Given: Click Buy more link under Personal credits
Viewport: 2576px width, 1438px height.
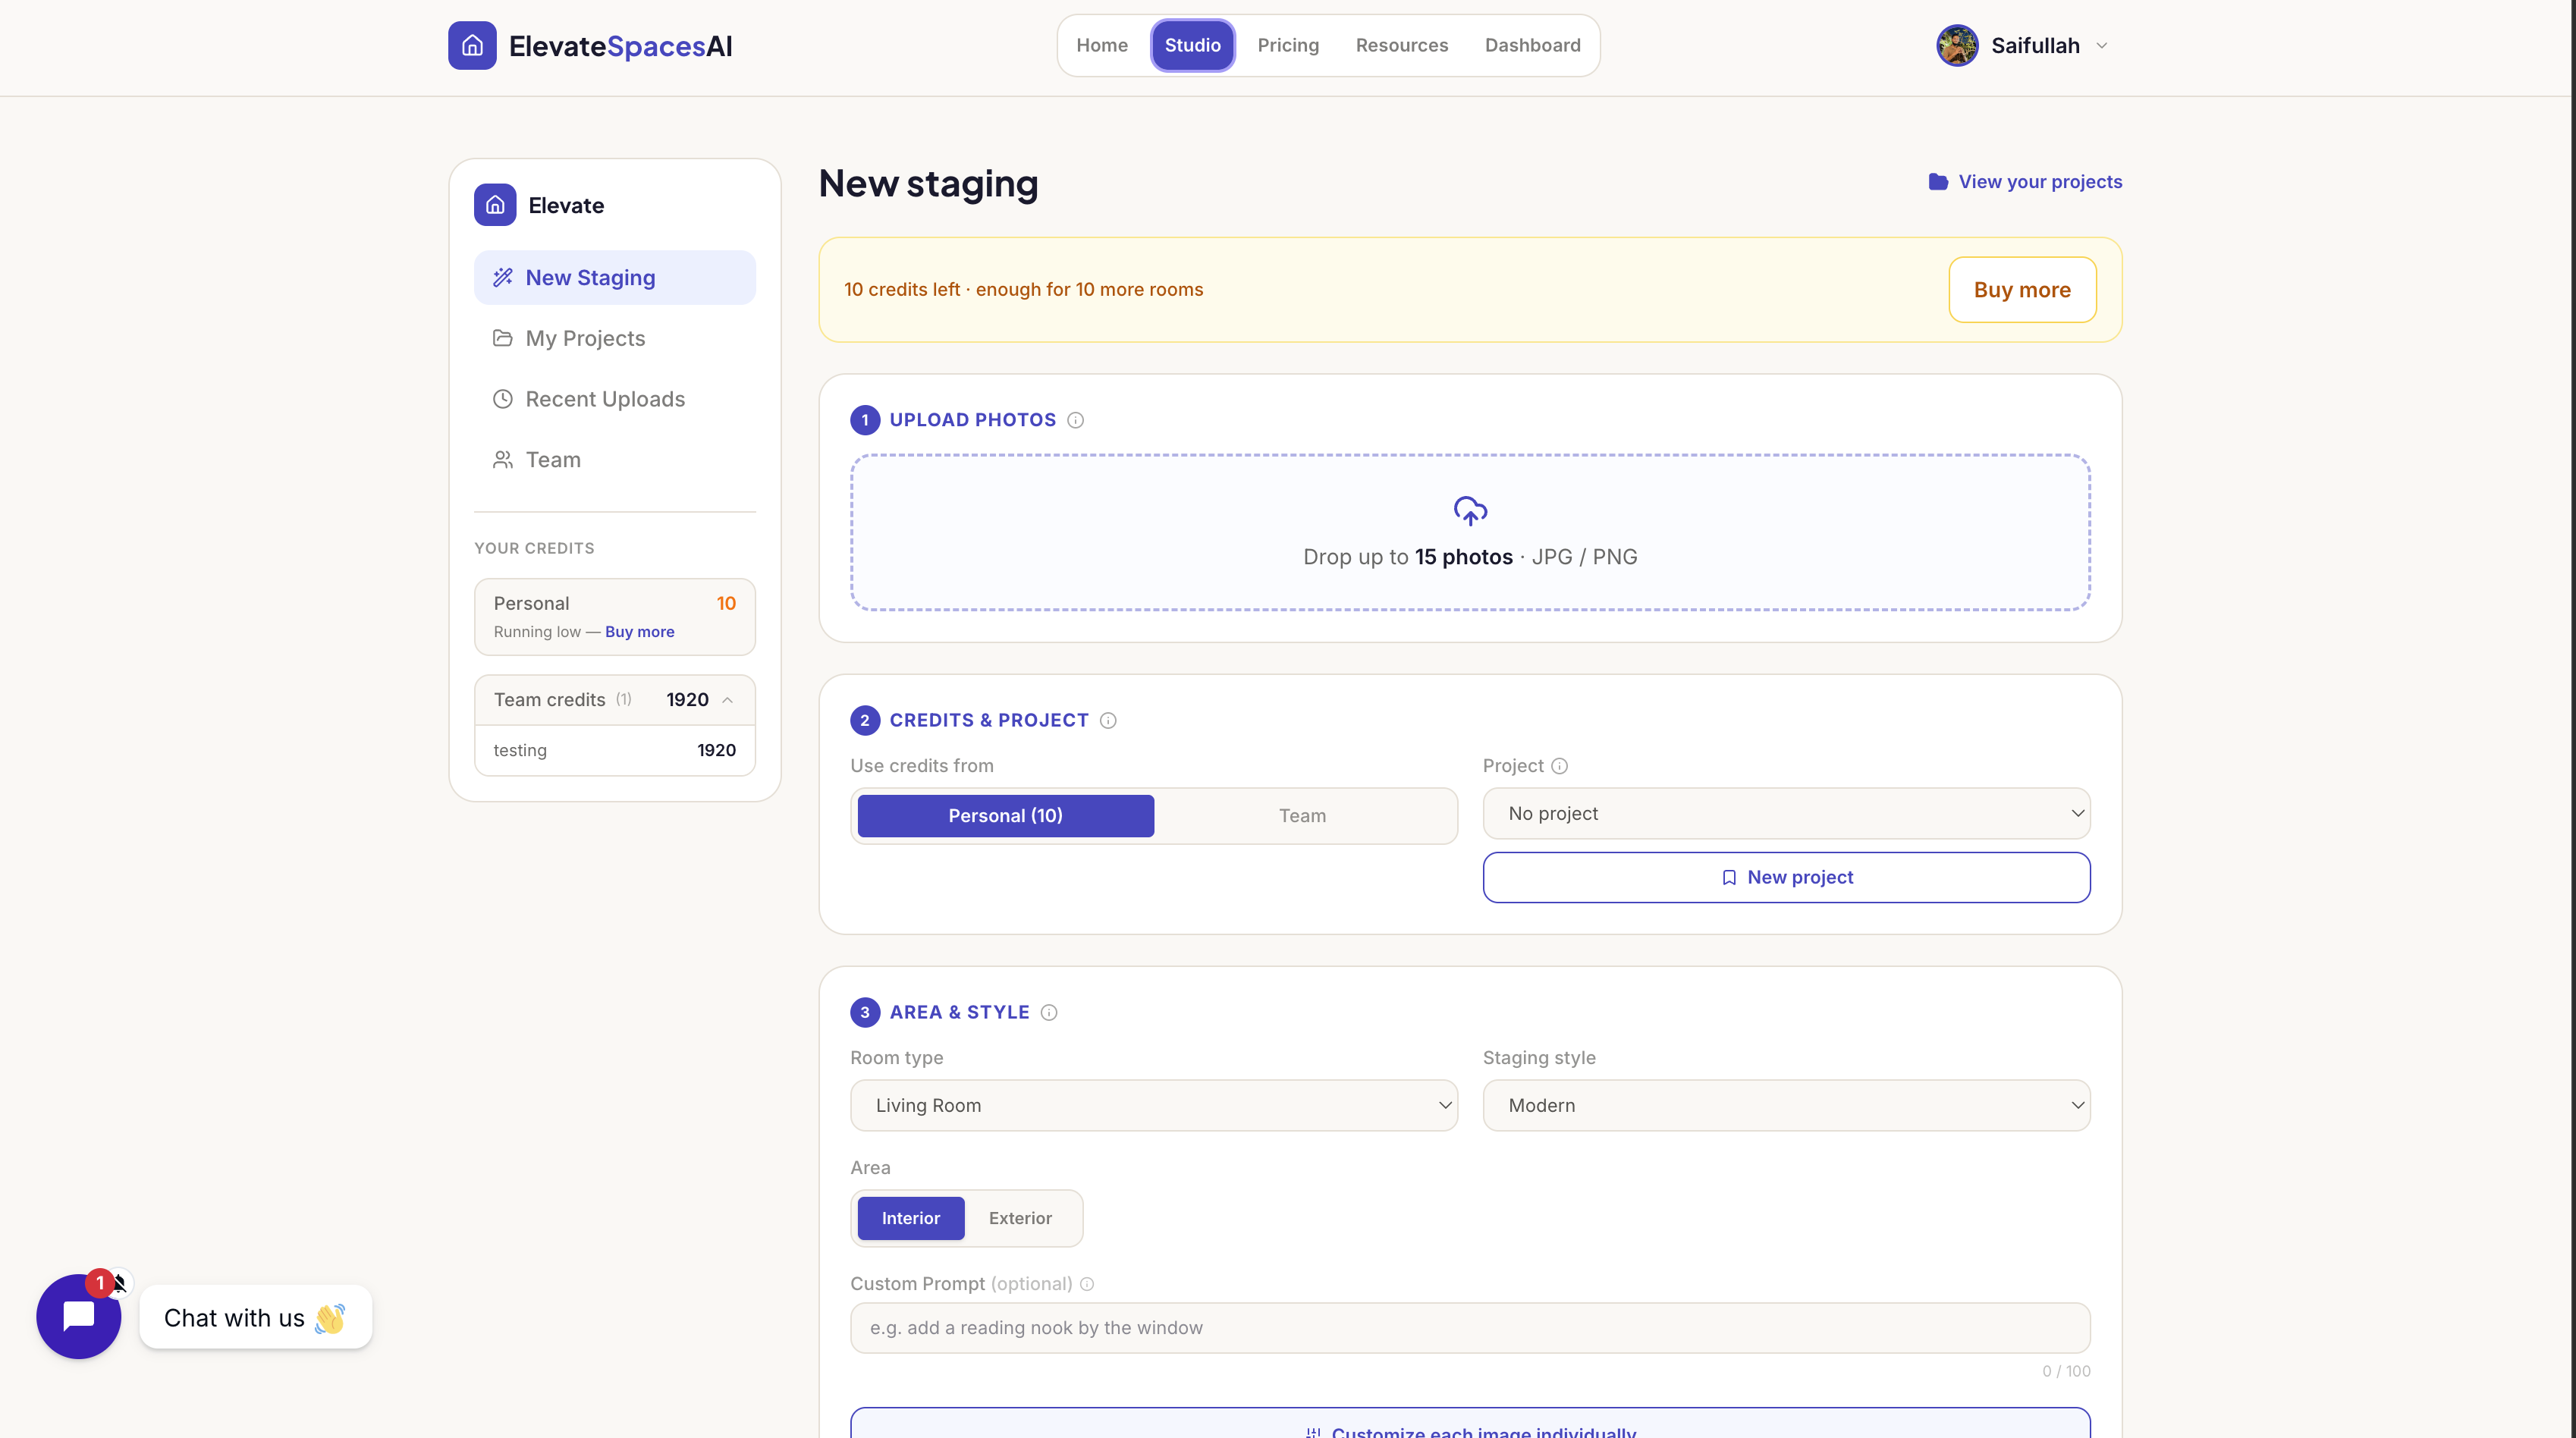Looking at the screenshot, I should click(639, 632).
